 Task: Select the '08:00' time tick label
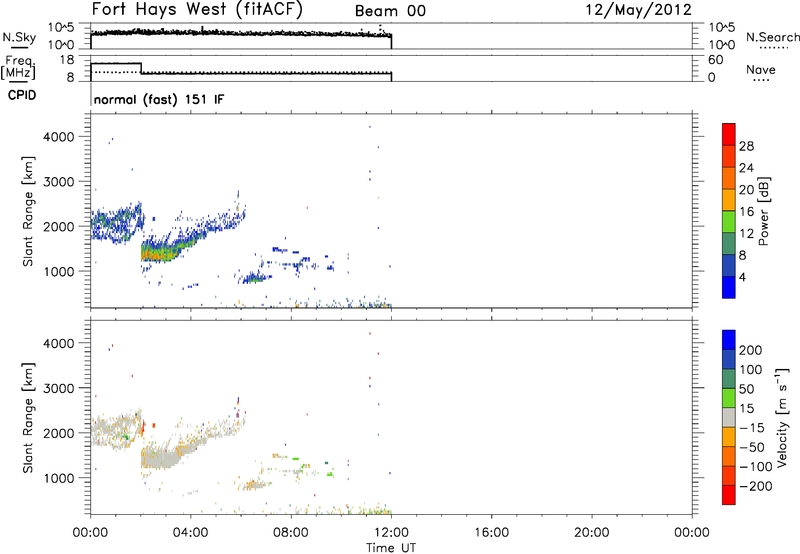coord(291,533)
